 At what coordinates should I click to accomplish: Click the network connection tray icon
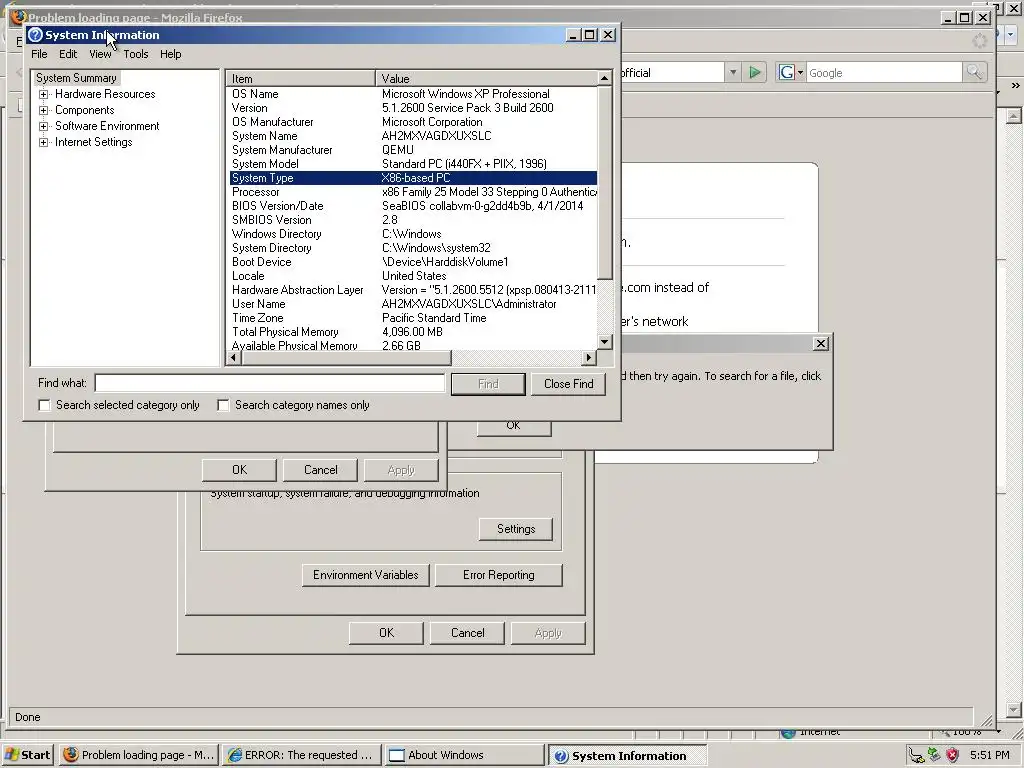coord(916,756)
